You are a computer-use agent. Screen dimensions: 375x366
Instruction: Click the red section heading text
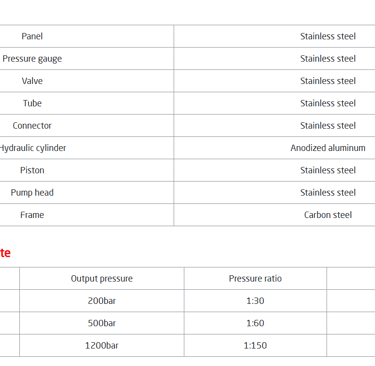5,253
